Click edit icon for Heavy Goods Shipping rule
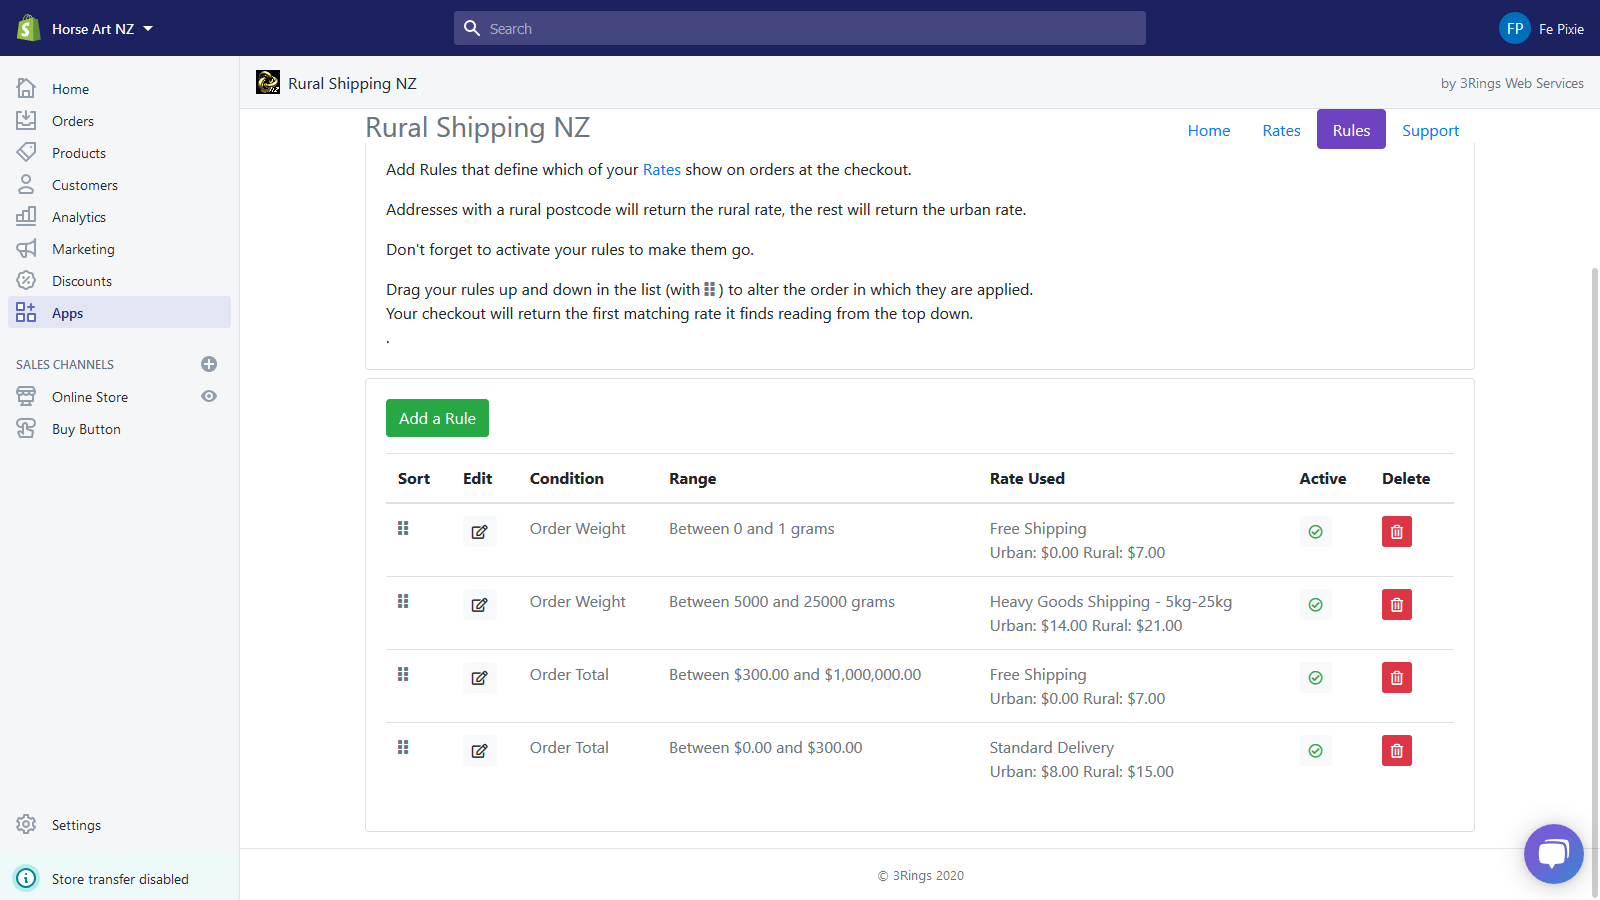This screenshot has height=900, width=1600. (x=479, y=605)
